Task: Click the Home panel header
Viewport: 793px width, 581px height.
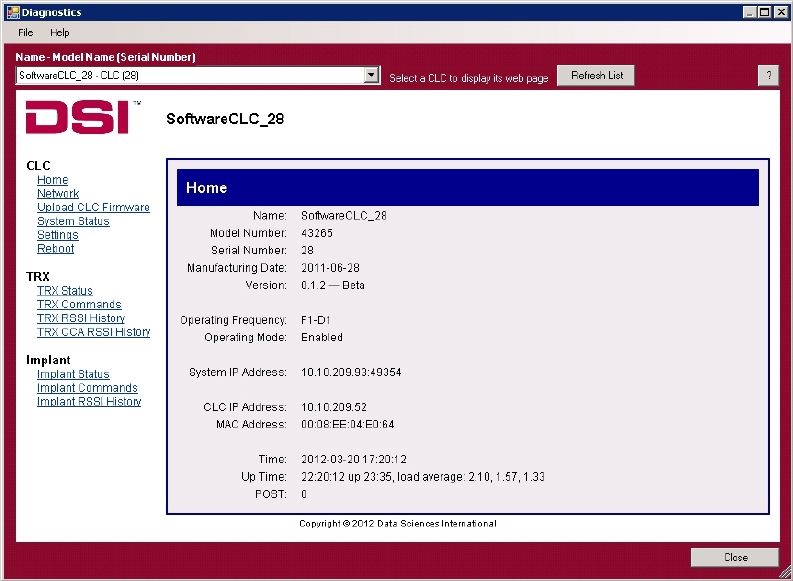Action: pos(468,188)
